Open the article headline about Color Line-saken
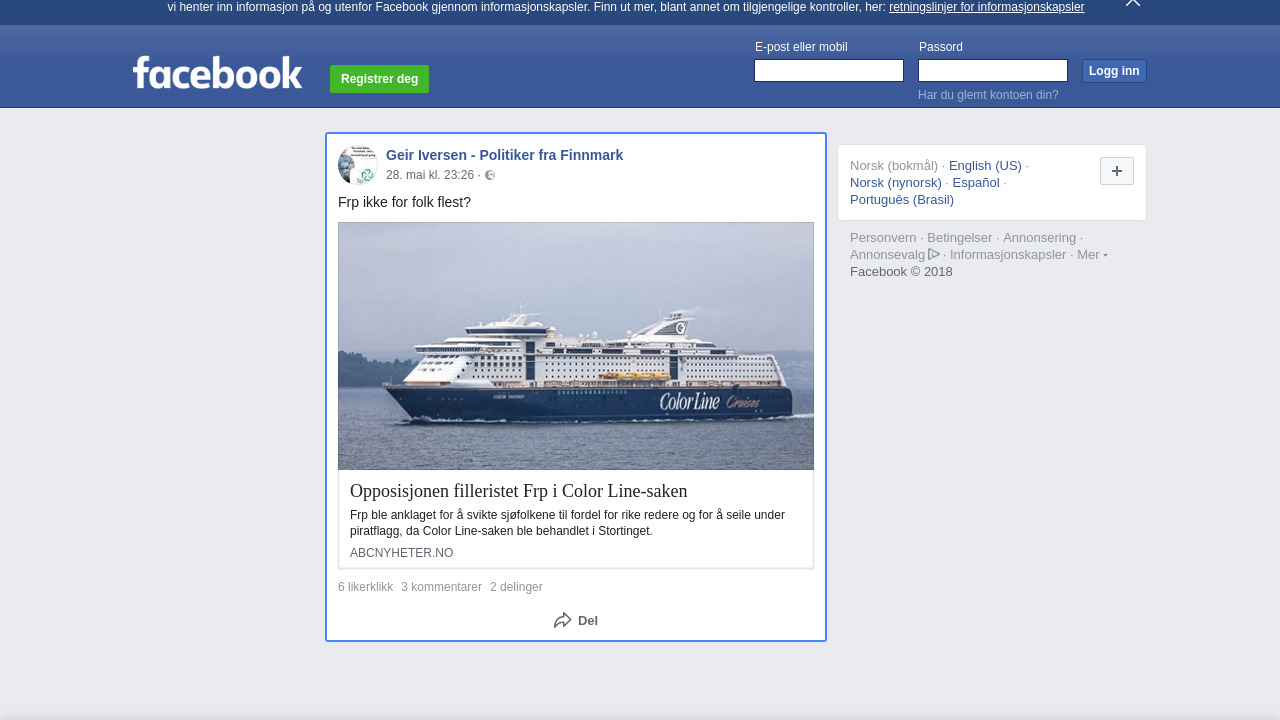The image size is (1280, 720). (518, 491)
